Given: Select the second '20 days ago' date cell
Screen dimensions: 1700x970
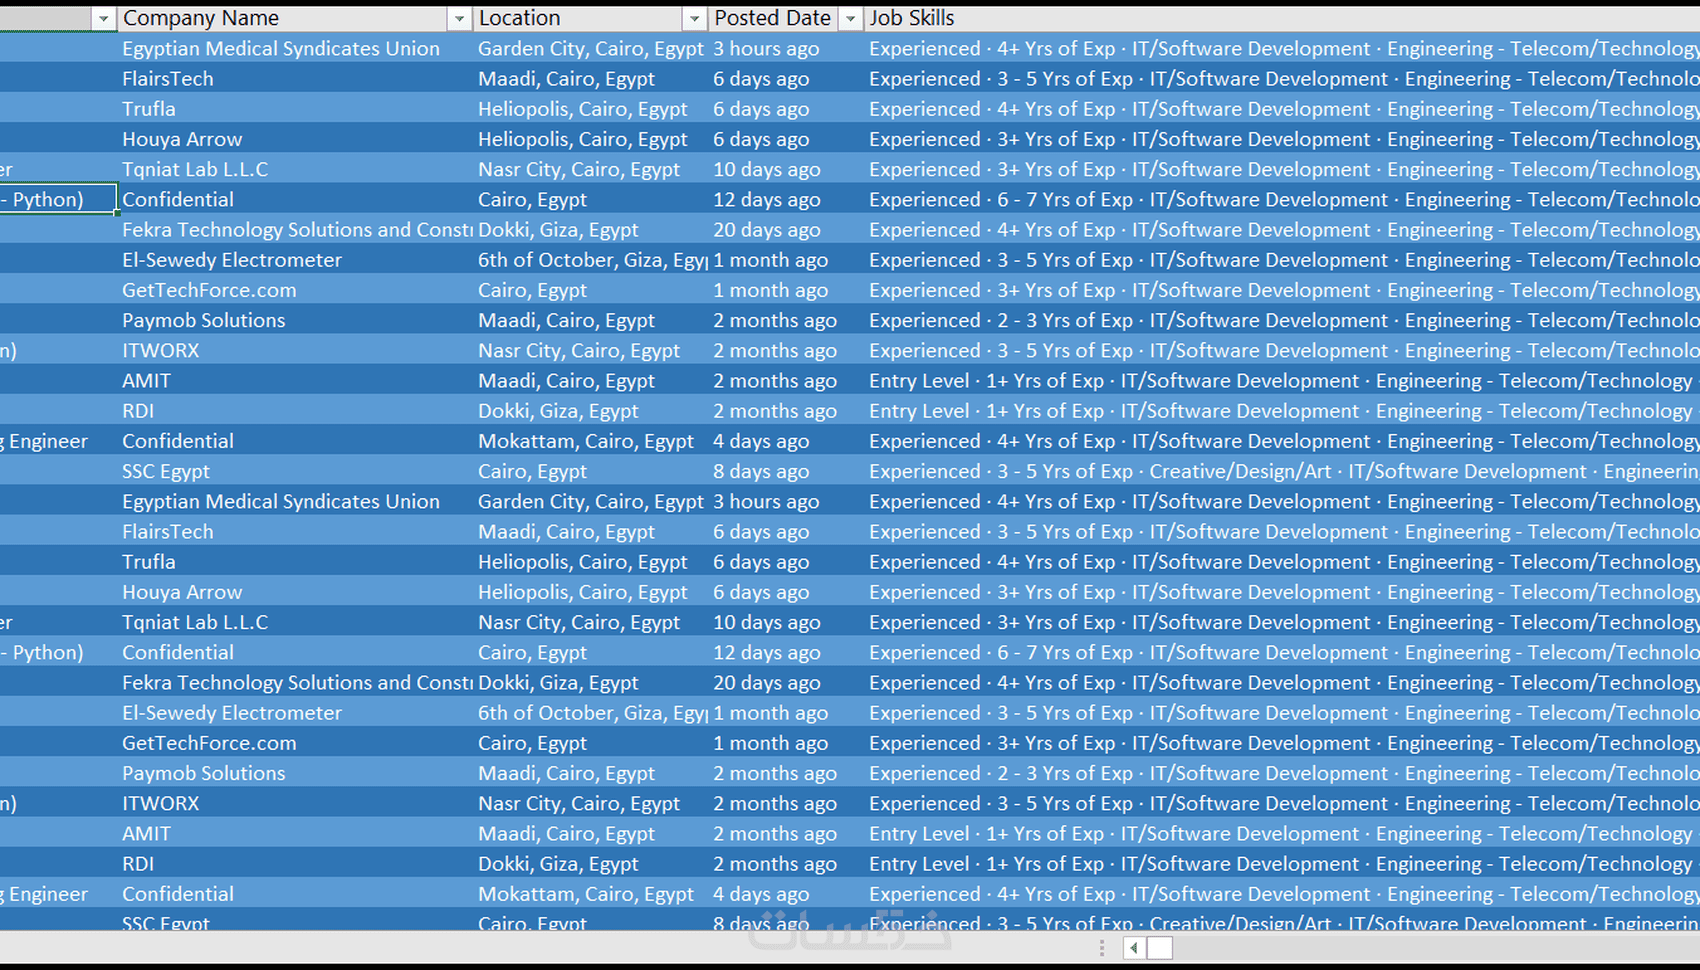Looking at the screenshot, I should pos(785,682).
